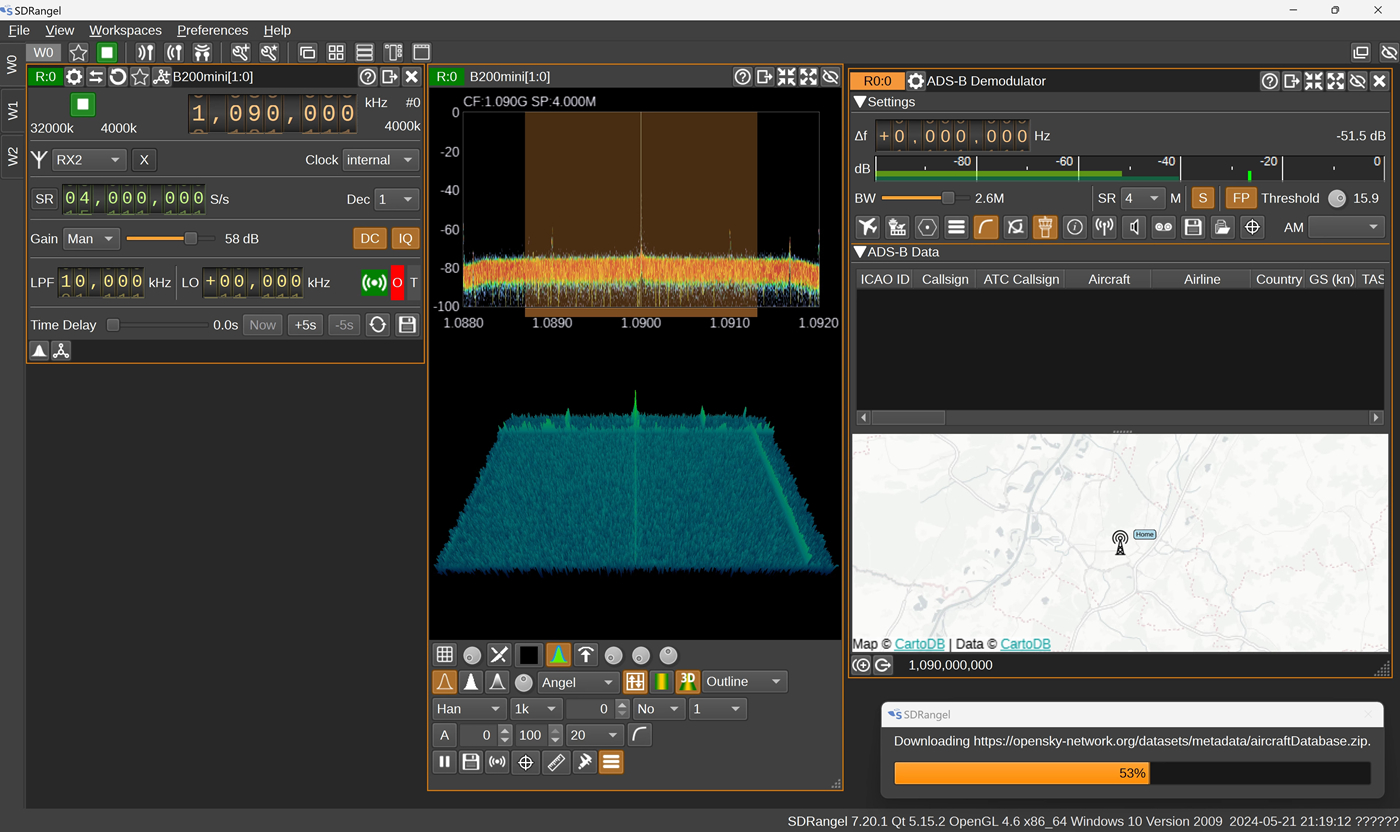This screenshot has height=832, width=1400.
Task: Click the add Rx device icon in main toolbar
Action: click(x=146, y=52)
